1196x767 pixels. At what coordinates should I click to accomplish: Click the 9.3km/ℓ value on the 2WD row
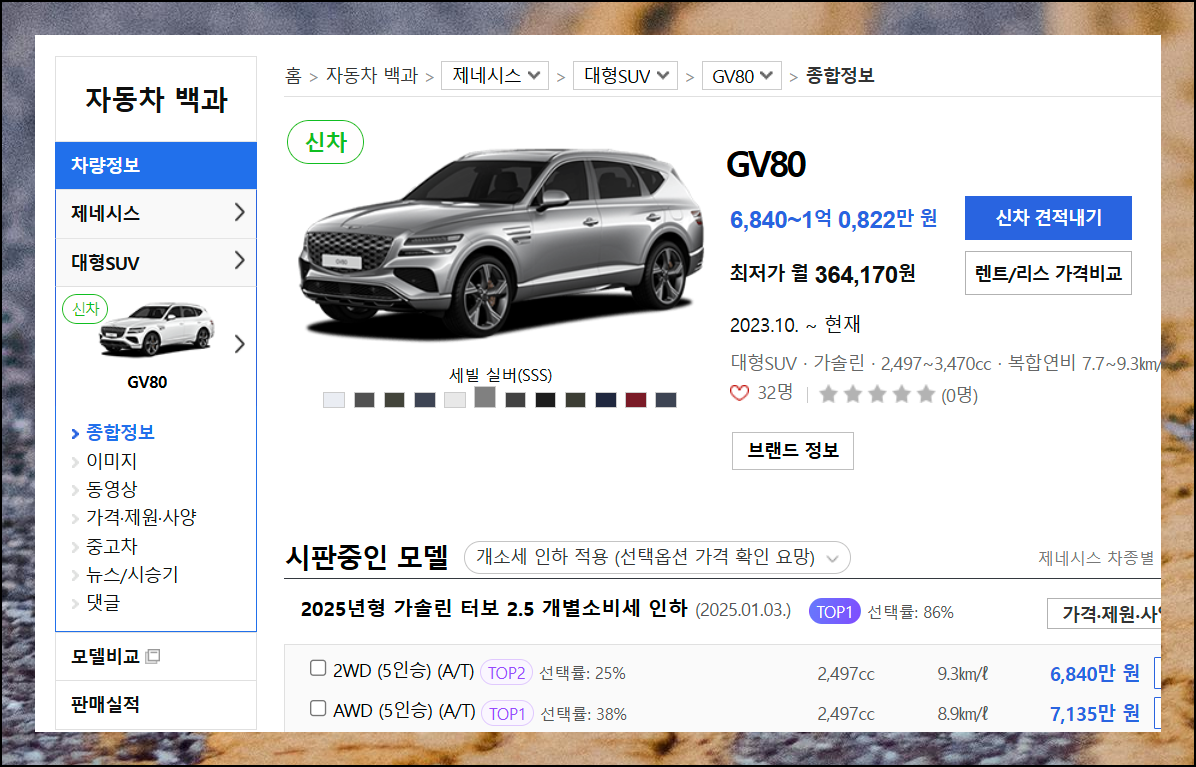[963, 674]
